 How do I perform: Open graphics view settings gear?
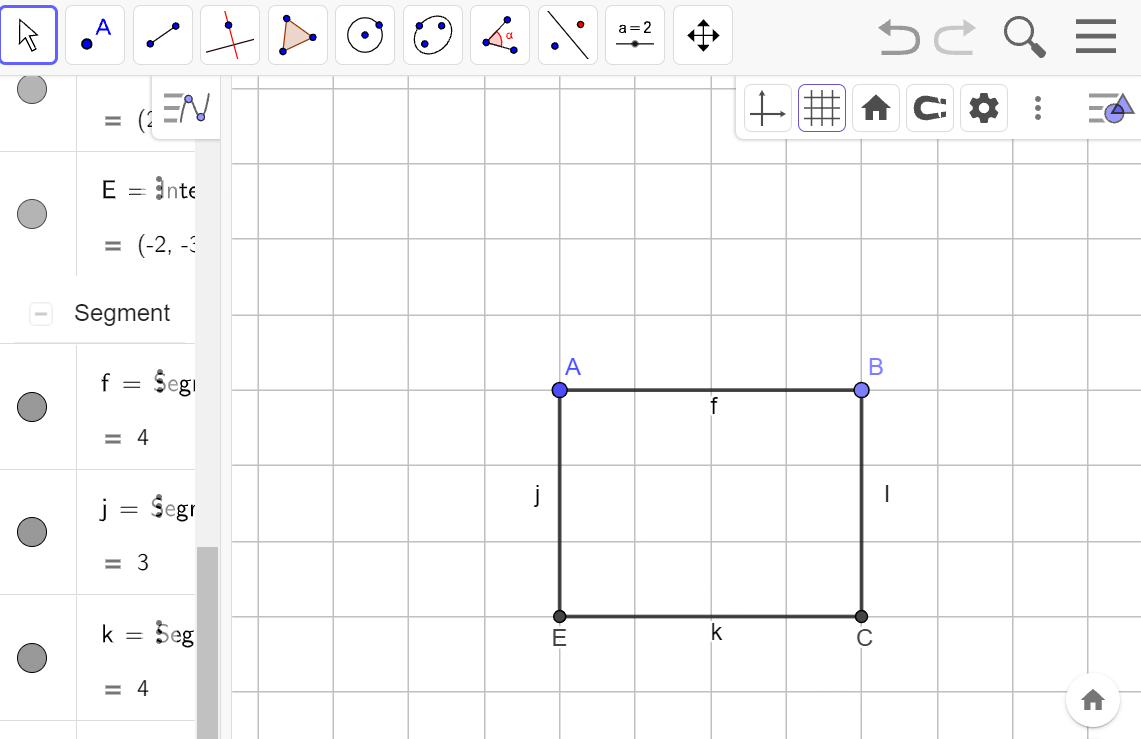pyautogui.click(x=984, y=108)
